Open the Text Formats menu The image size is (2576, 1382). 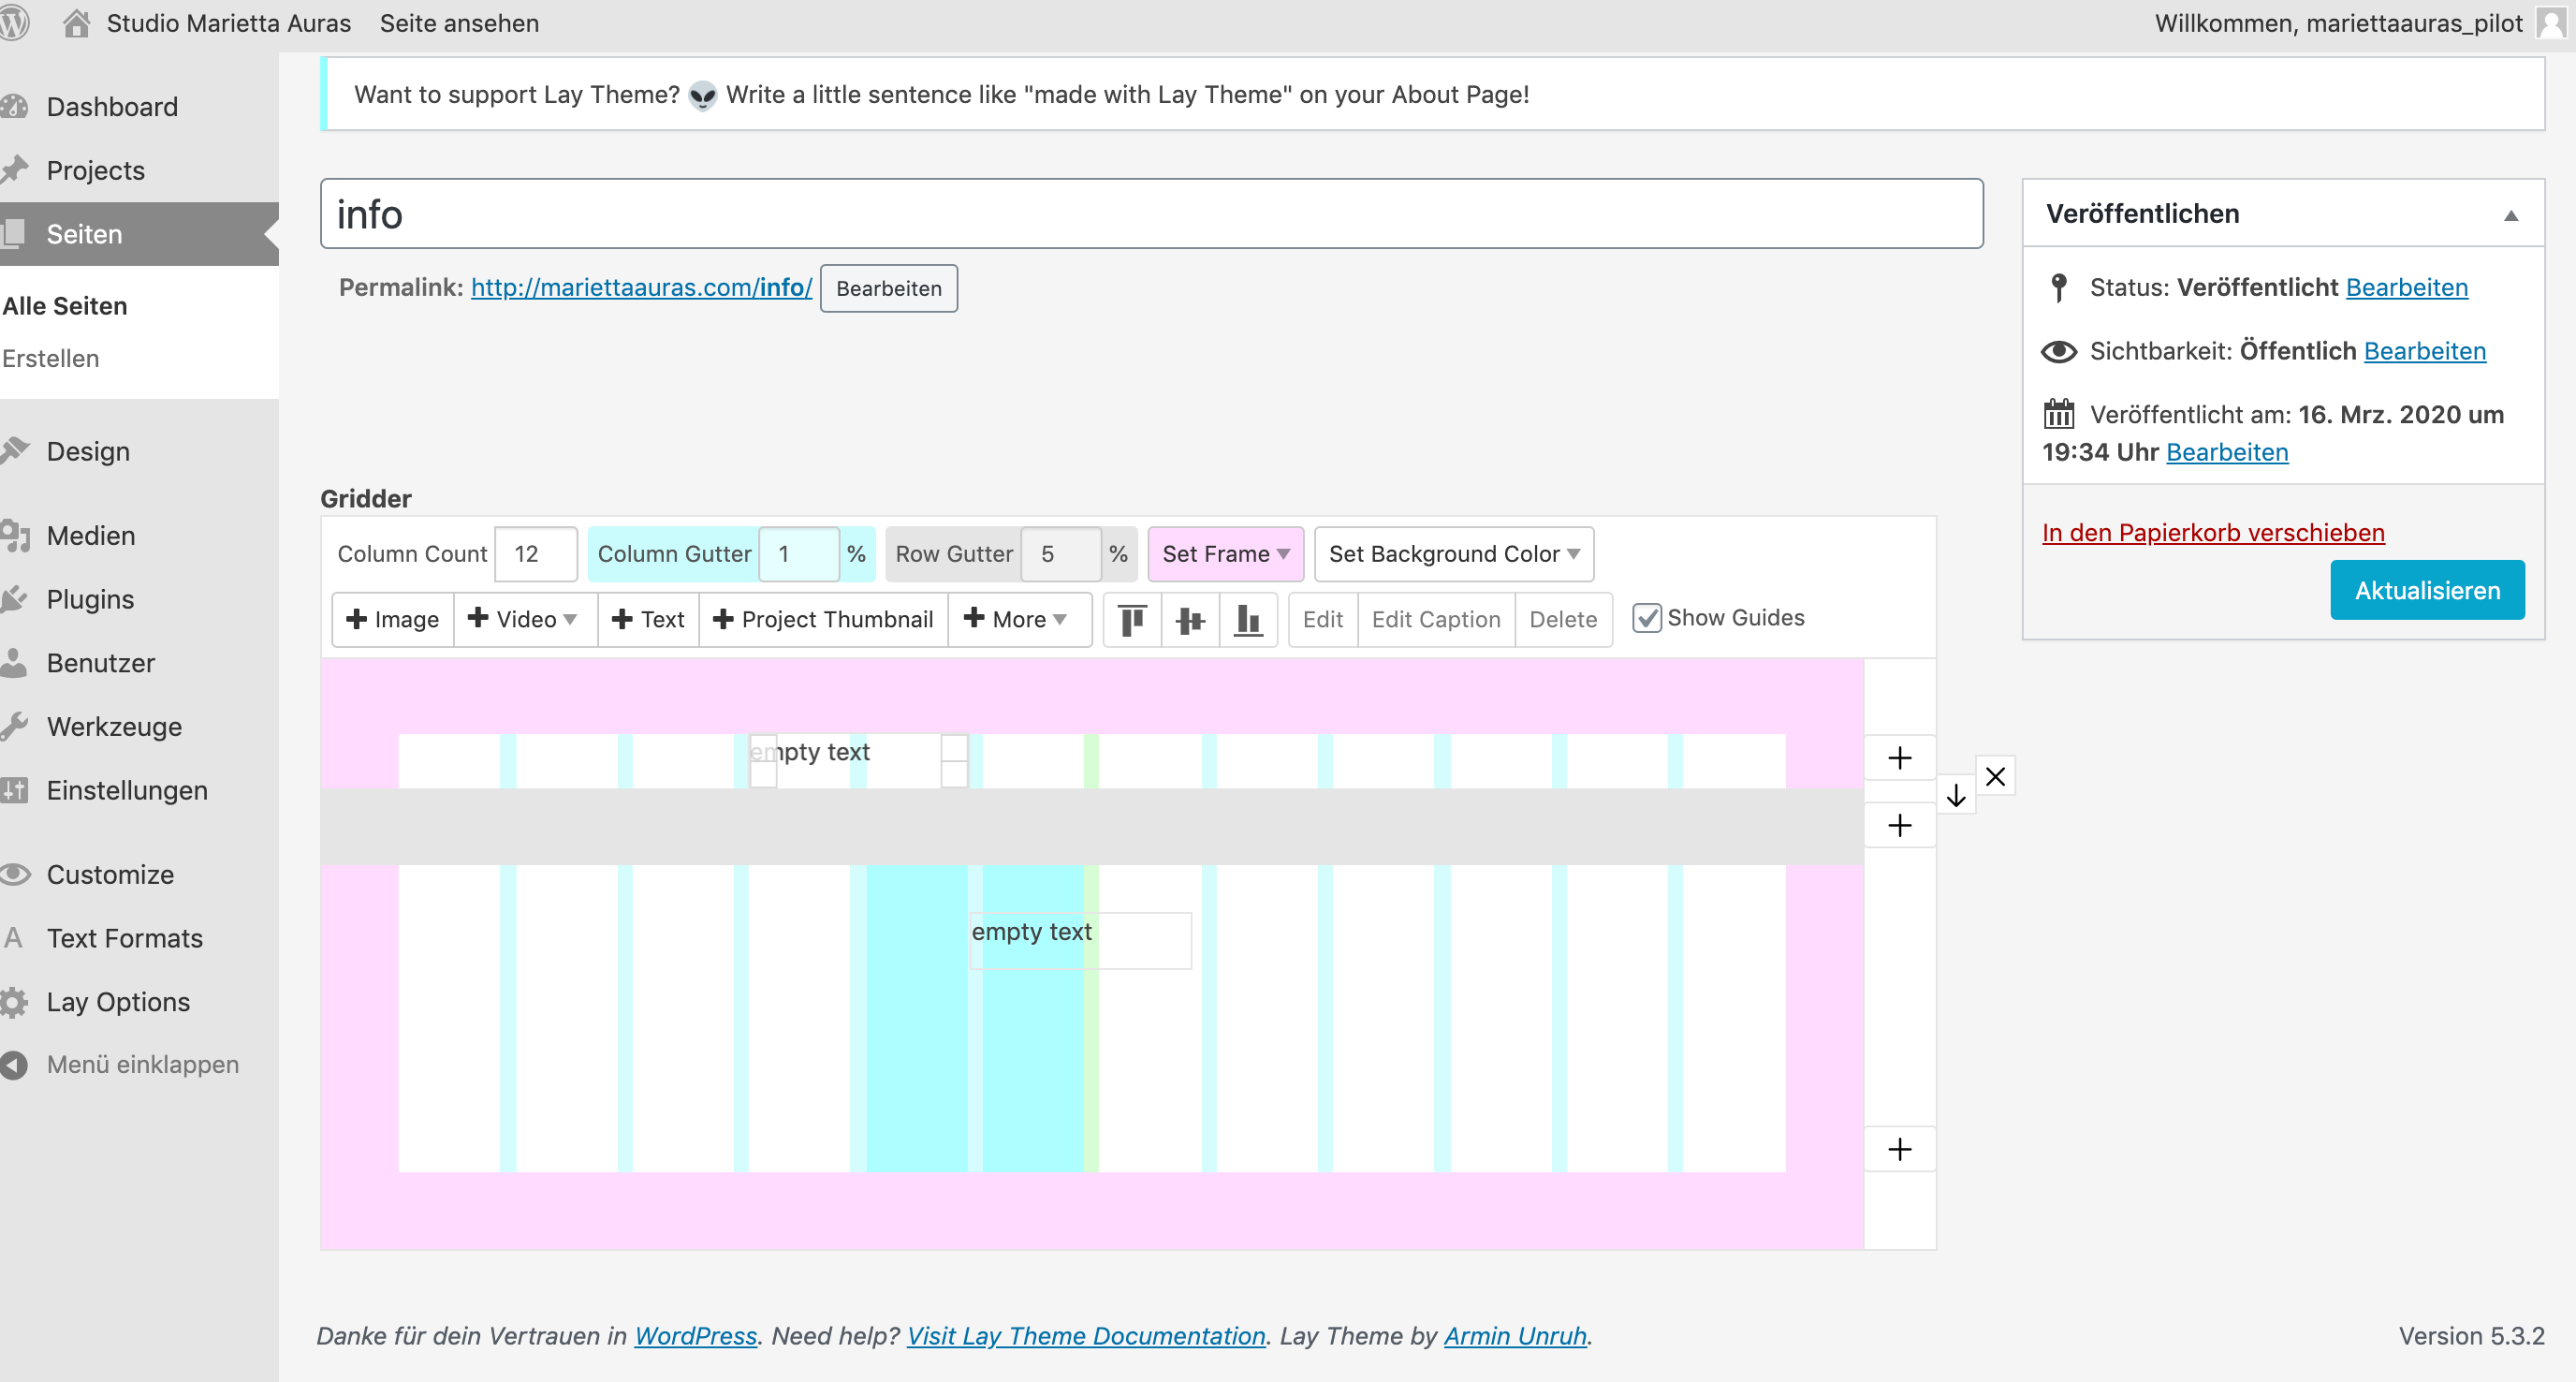[x=125, y=938]
